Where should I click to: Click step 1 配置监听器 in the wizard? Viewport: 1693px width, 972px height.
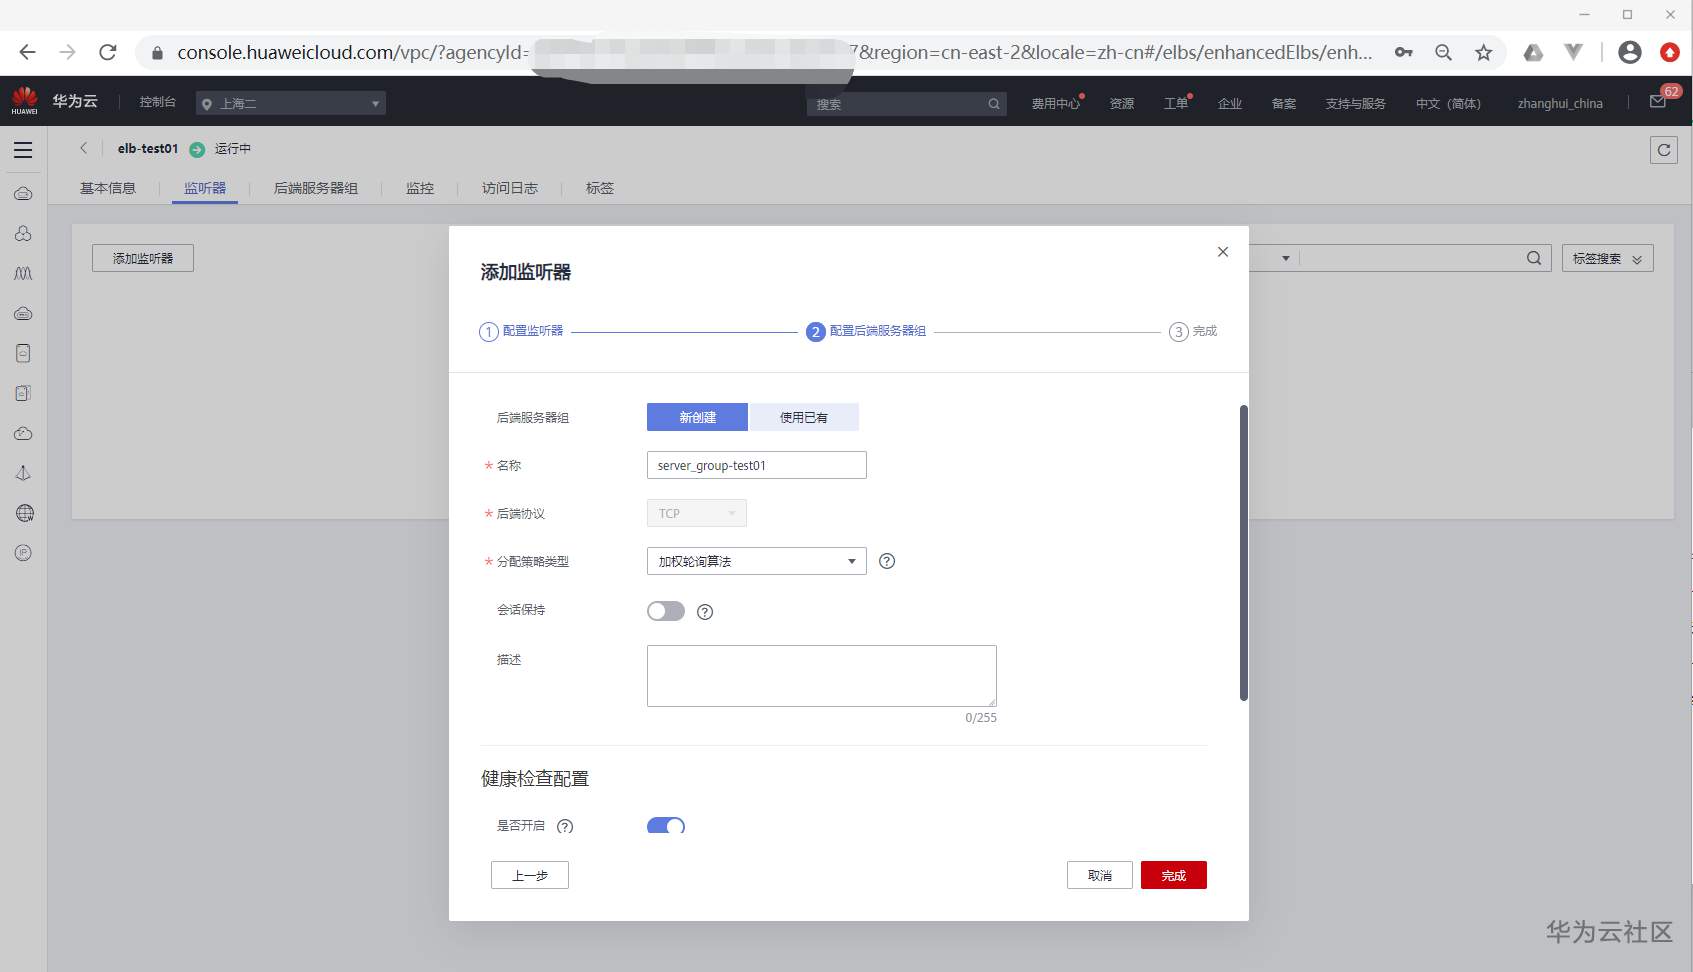522,331
